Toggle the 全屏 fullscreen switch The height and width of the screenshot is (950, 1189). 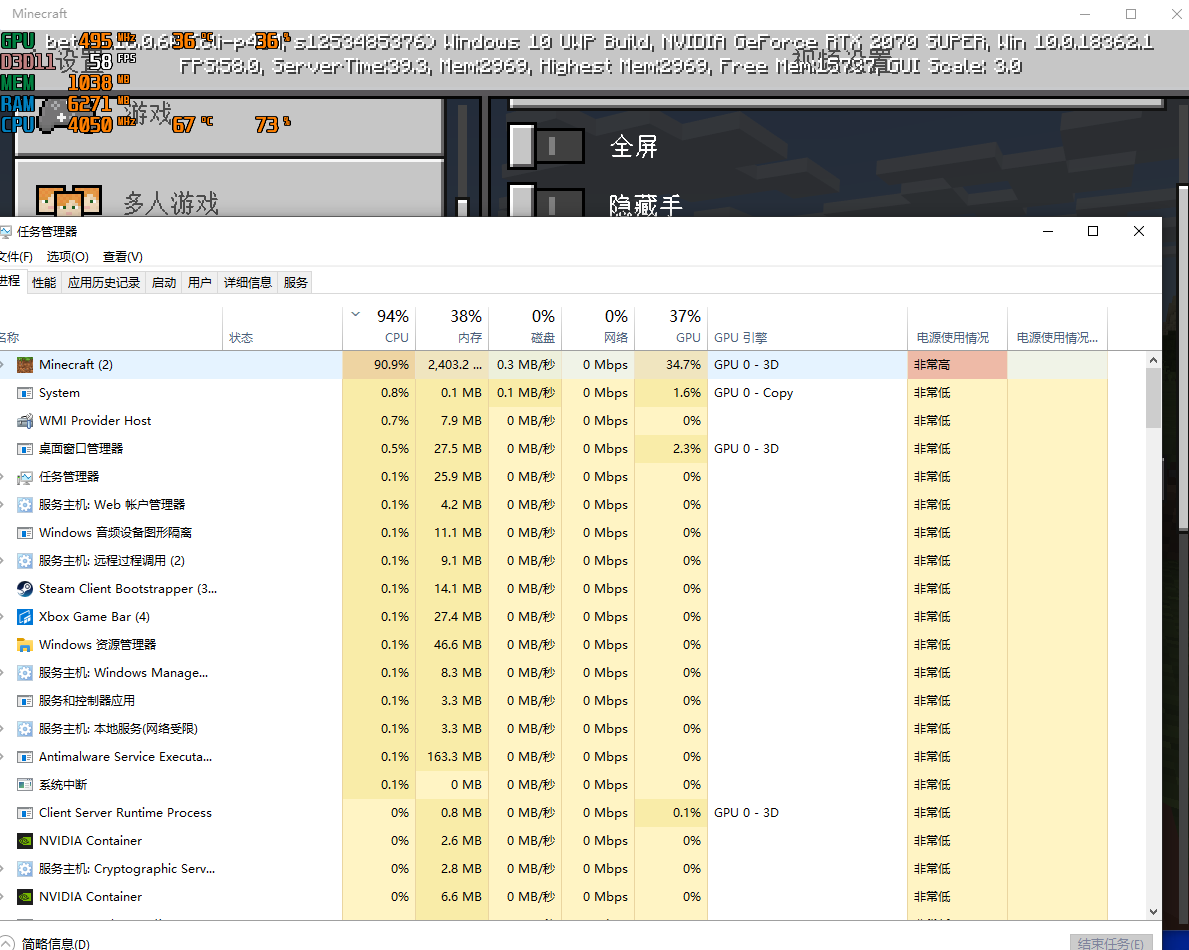(545, 146)
